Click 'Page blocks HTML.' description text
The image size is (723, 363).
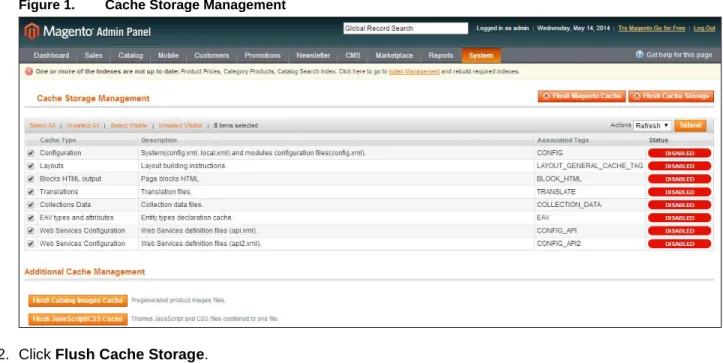[x=170, y=179]
